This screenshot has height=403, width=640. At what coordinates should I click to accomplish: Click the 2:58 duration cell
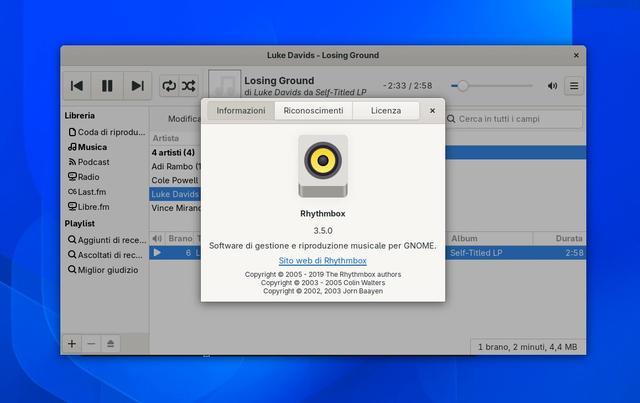tap(574, 253)
